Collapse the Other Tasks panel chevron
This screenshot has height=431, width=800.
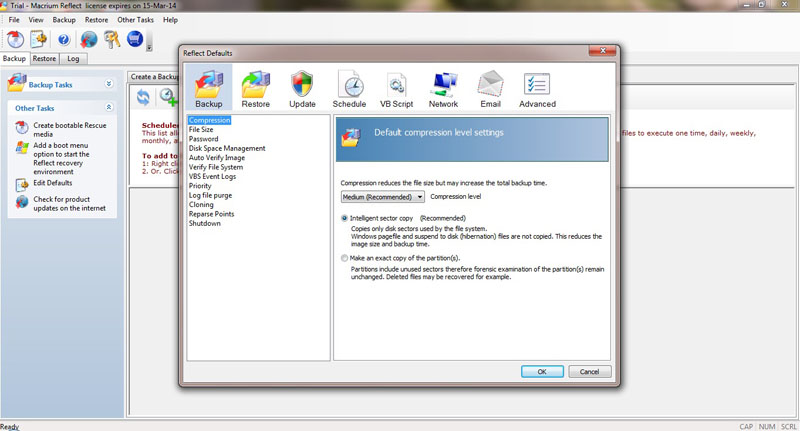pyautogui.click(x=109, y=107)
